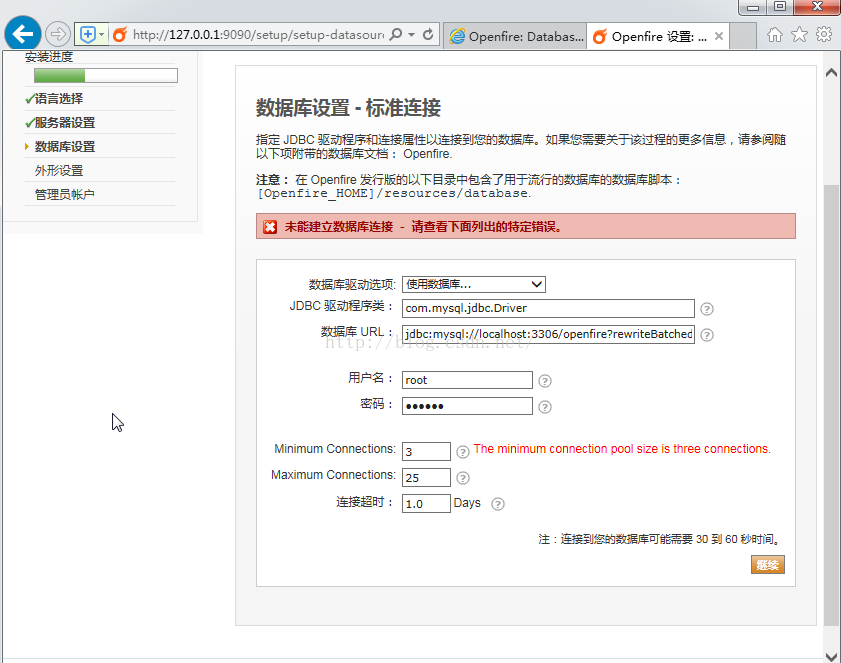Select 语言选择 step in sidebar
Viewport: 841px width, 663px height.
[58, 99]
